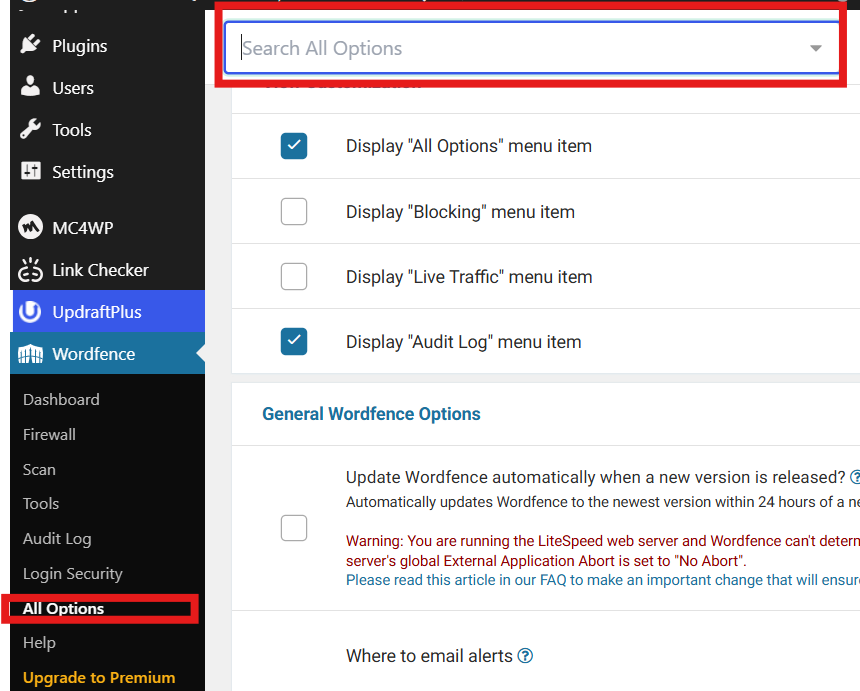Check Display "Blocking" menu item
The image size is (860, 691).
(294, 212)
